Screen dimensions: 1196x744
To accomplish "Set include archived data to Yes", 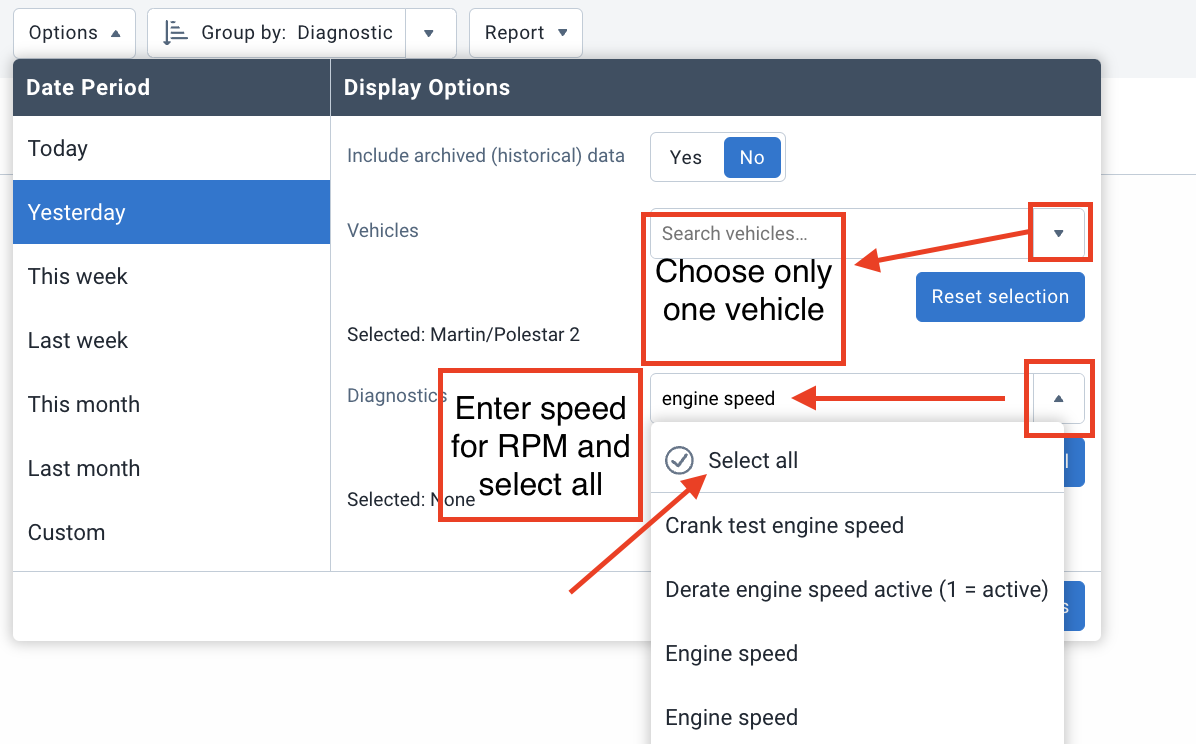I will (x=686, y=157).
